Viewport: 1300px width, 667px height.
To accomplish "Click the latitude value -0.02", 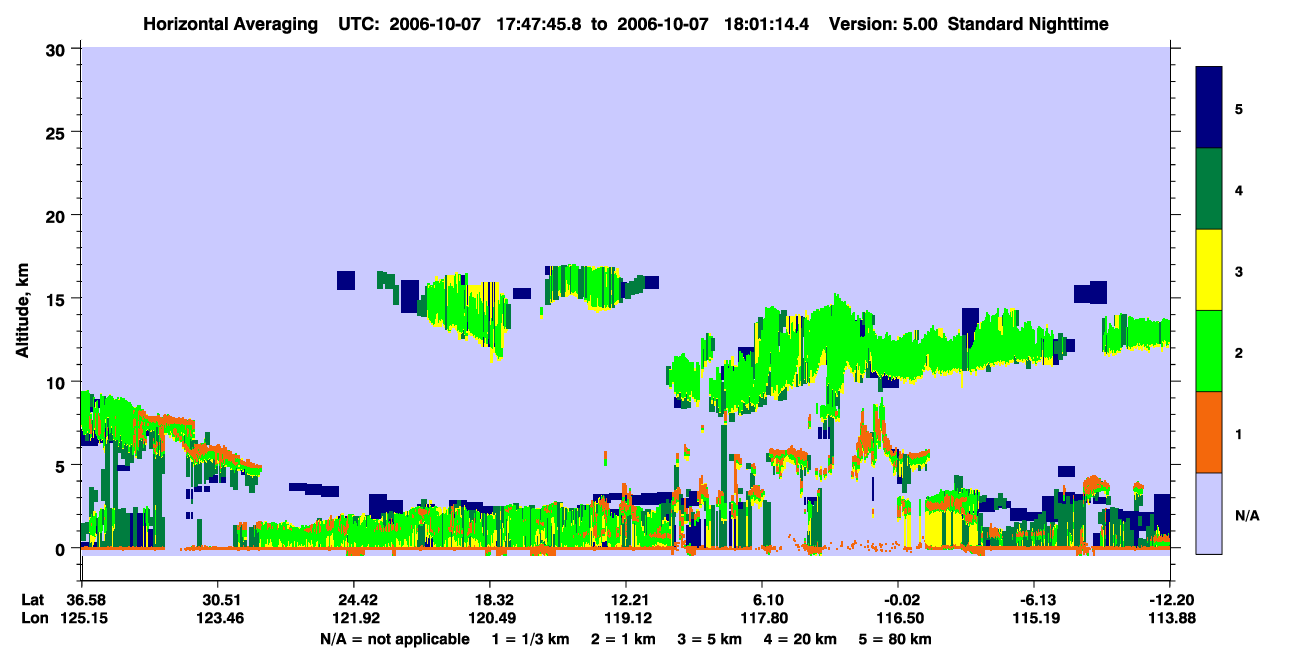I will tap(899, 600).
